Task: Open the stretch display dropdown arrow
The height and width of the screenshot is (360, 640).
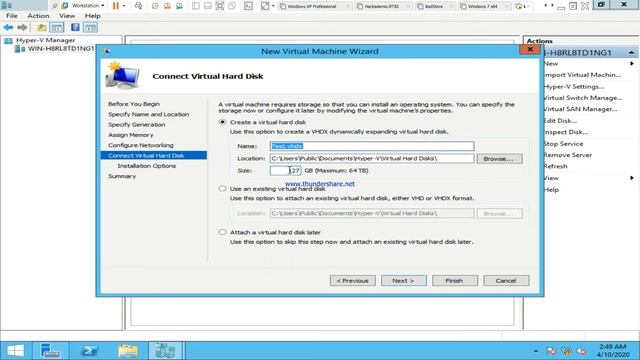Action: tap(273, 6)
